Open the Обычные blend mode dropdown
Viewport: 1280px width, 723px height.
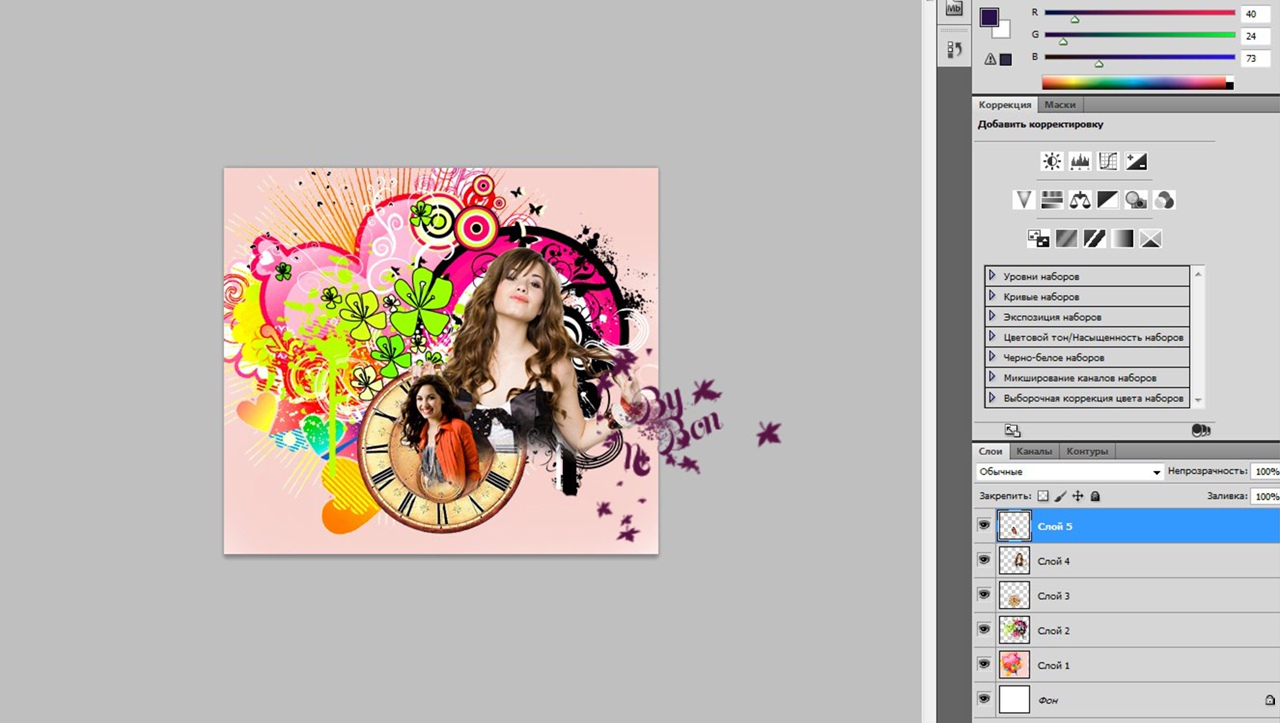(x=1069, y=471)
